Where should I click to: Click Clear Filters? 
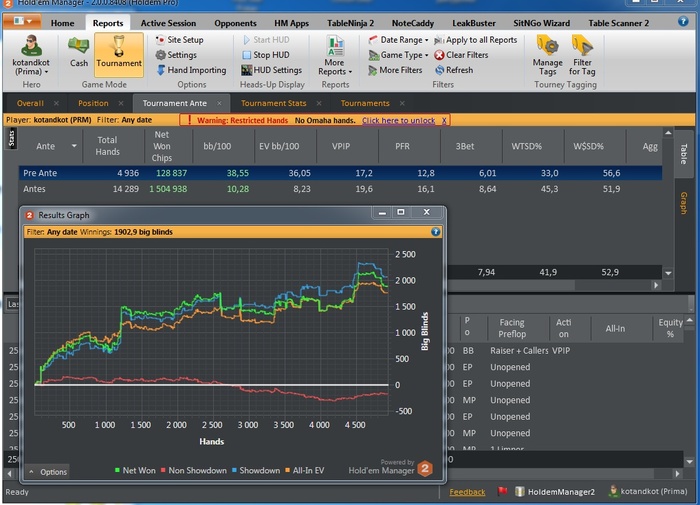461,55
